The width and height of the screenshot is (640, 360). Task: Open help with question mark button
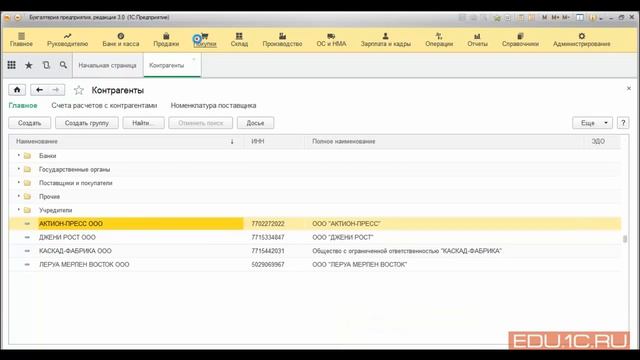(x=623, y=123)
